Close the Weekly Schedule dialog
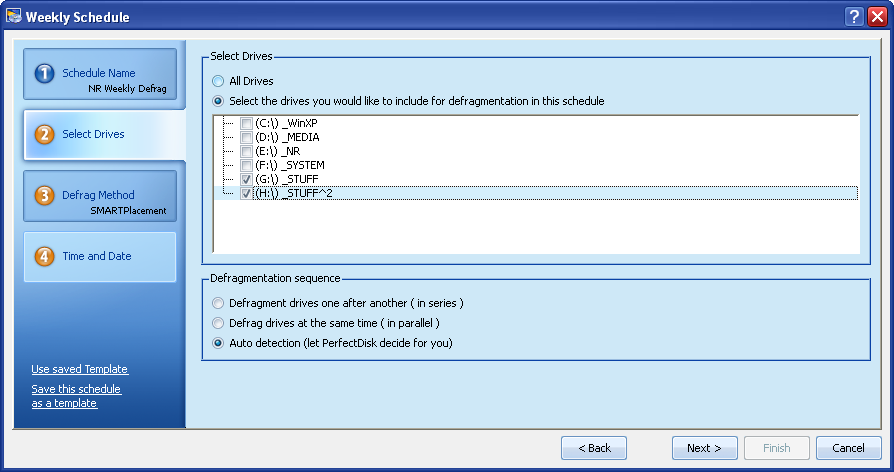This screenshot has height=472, width=894. coord(877,17)
